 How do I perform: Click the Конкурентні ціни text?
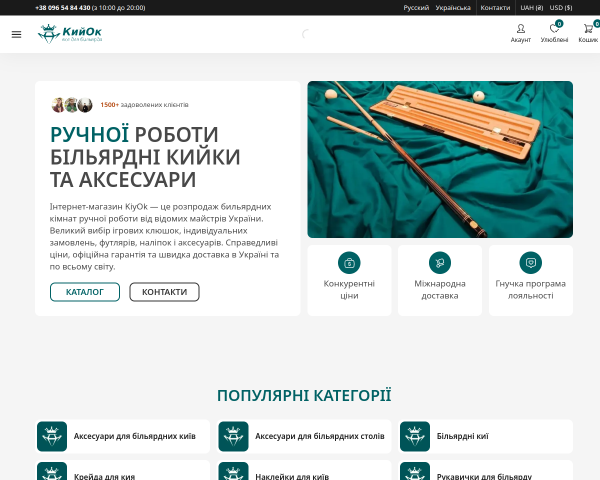349,290
